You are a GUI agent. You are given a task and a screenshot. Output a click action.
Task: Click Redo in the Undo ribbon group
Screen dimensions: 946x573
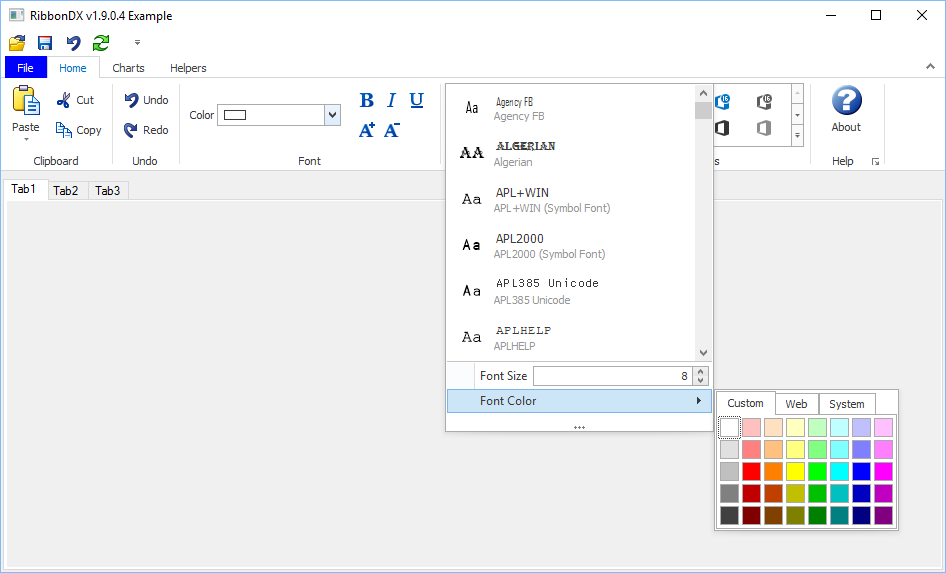[146, 130]
